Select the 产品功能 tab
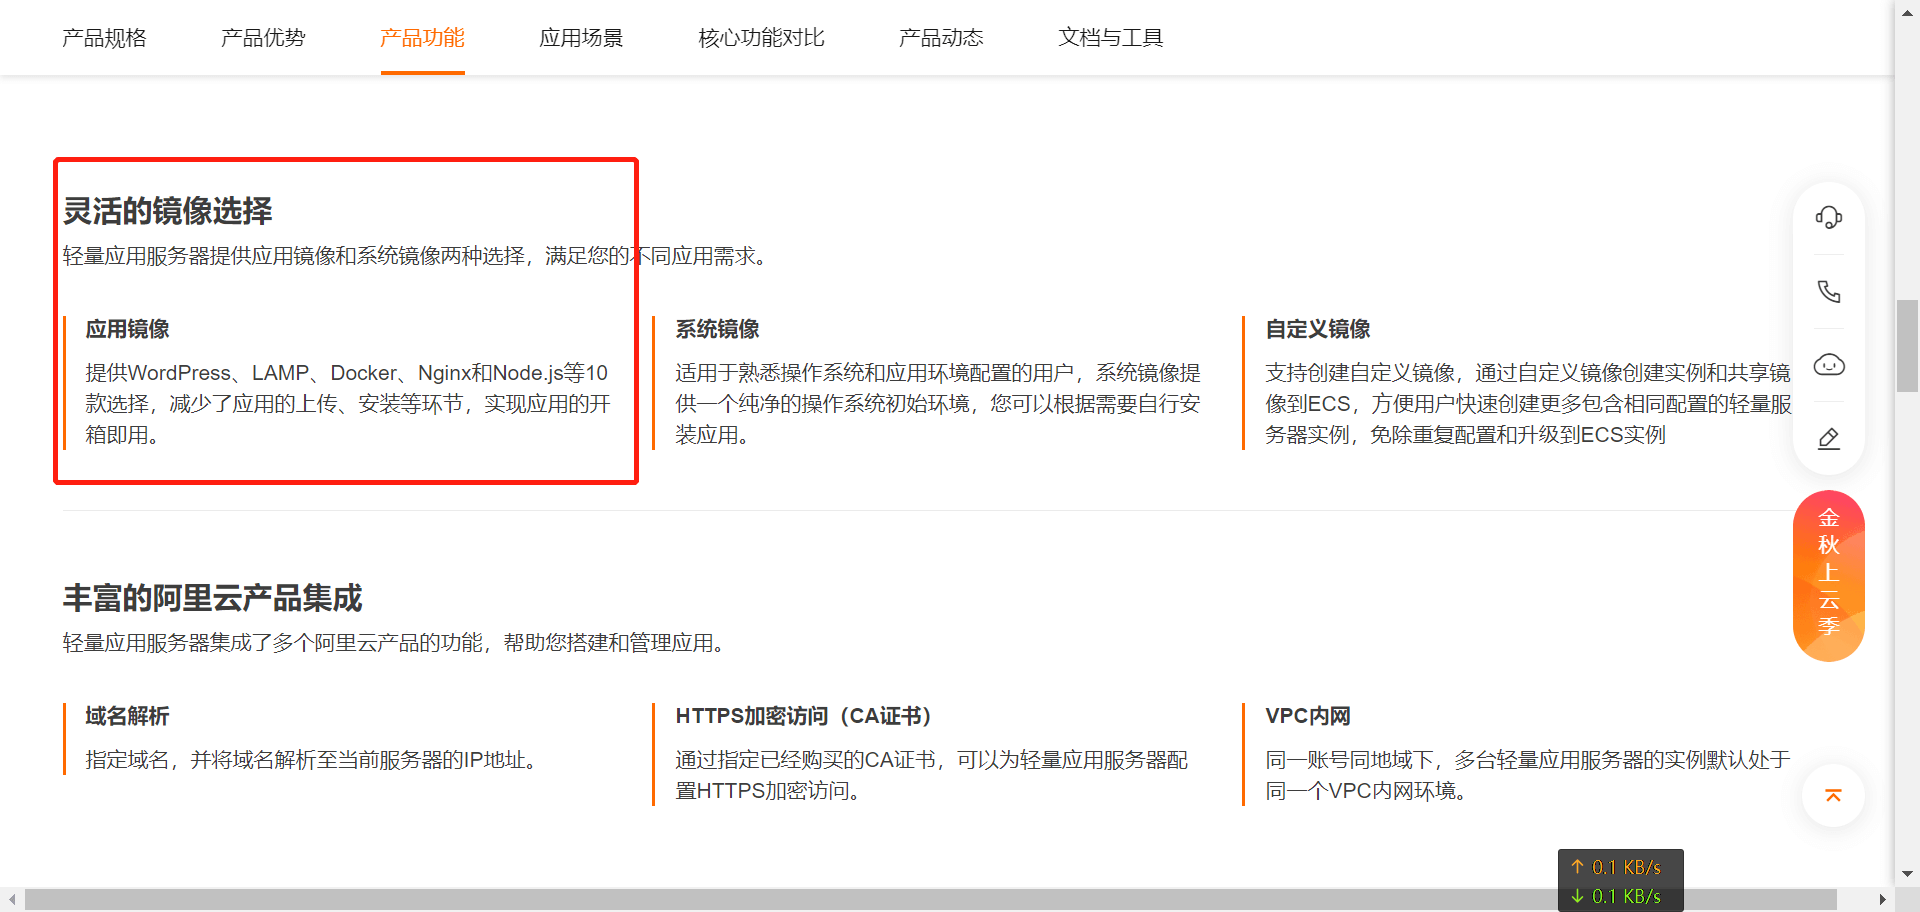 pos(422,38)
